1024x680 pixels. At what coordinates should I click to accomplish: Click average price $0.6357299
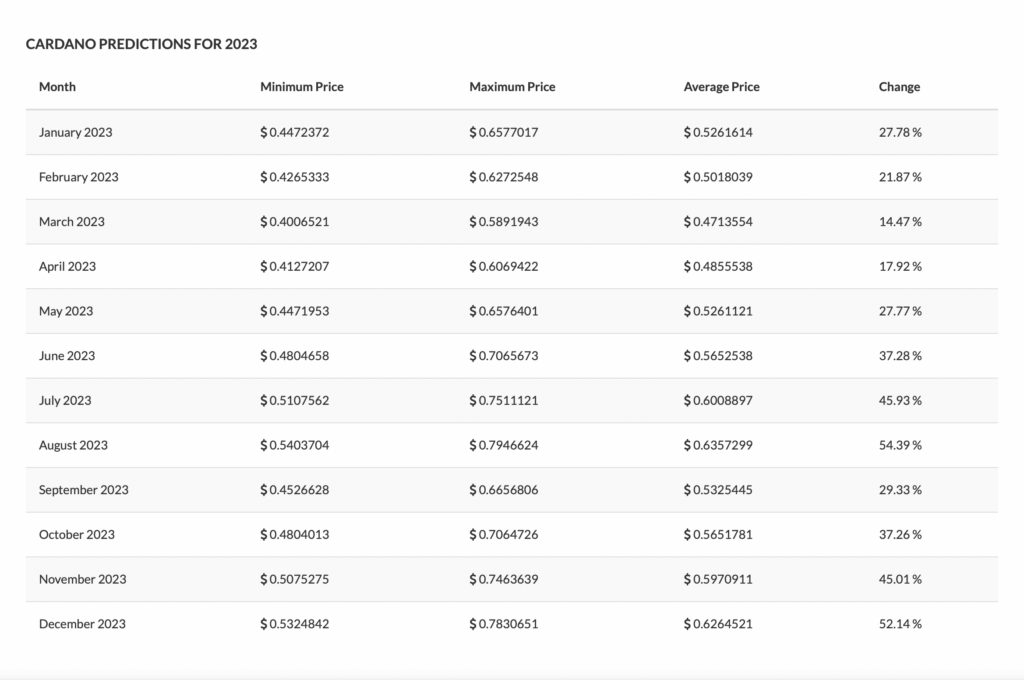point(718,445)
